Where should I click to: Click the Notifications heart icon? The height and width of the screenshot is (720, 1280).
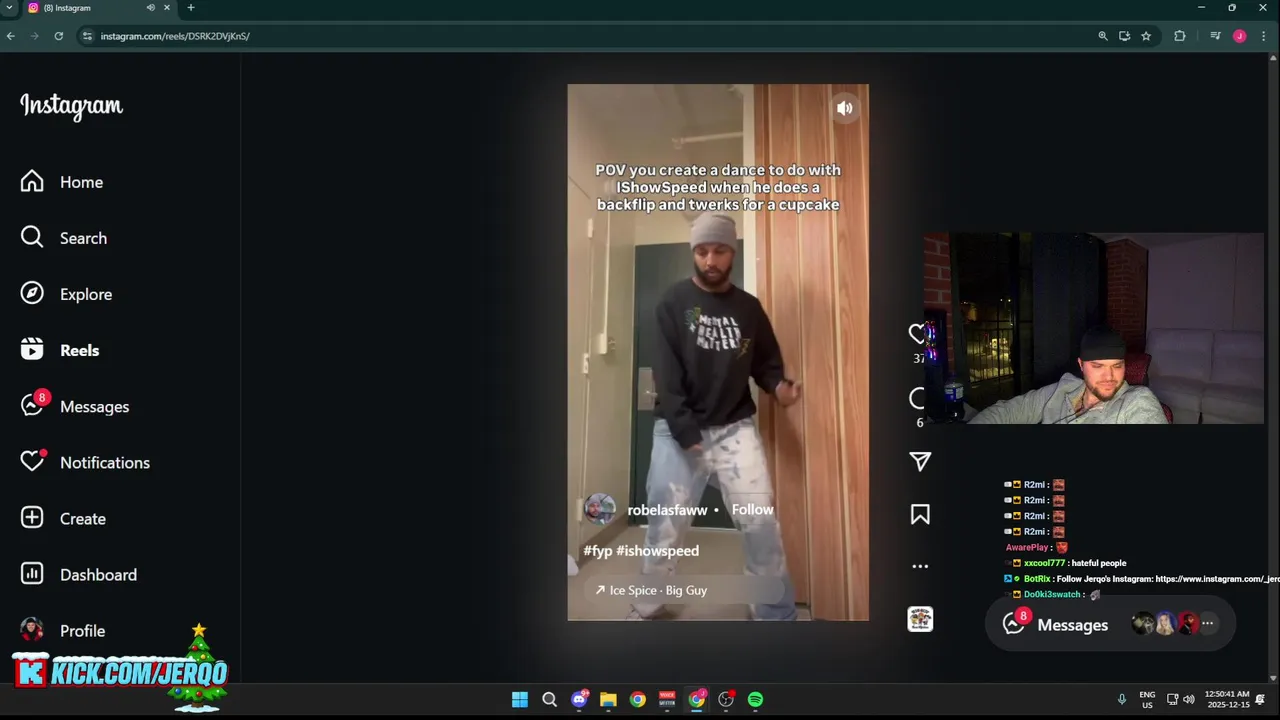tap(33, 461)
